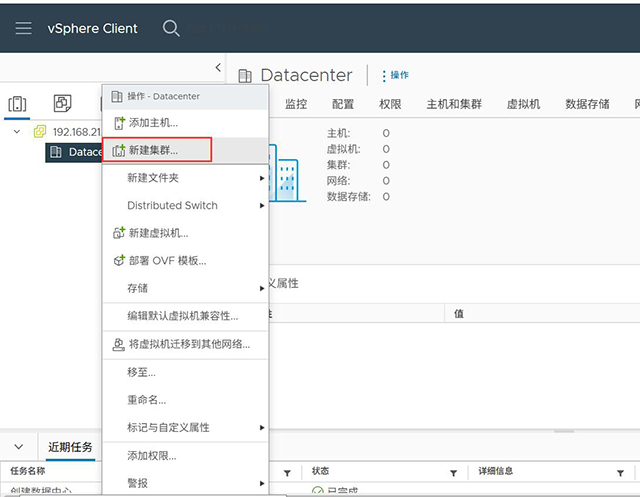This screenshot has height=497, width=640.
Task: Open the 数据存储 tab
Action: (x=587, y=104)
